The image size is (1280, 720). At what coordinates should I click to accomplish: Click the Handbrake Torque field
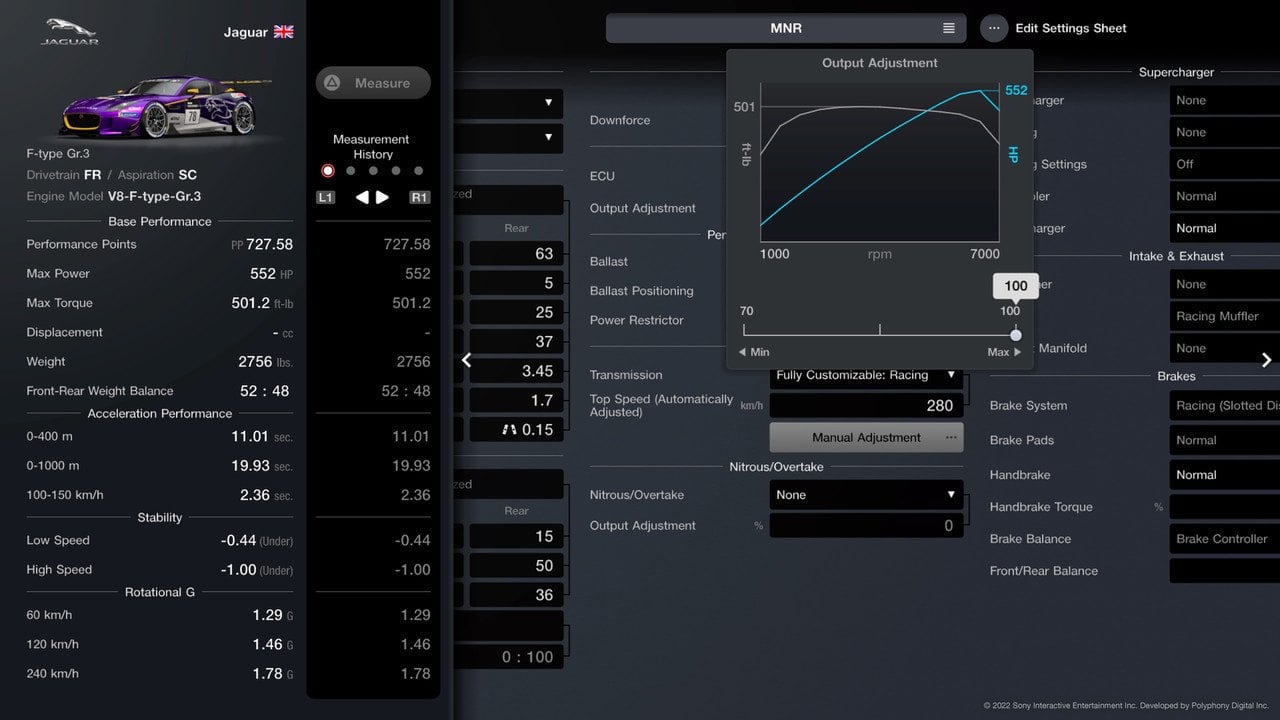(x=1225, y=507)
